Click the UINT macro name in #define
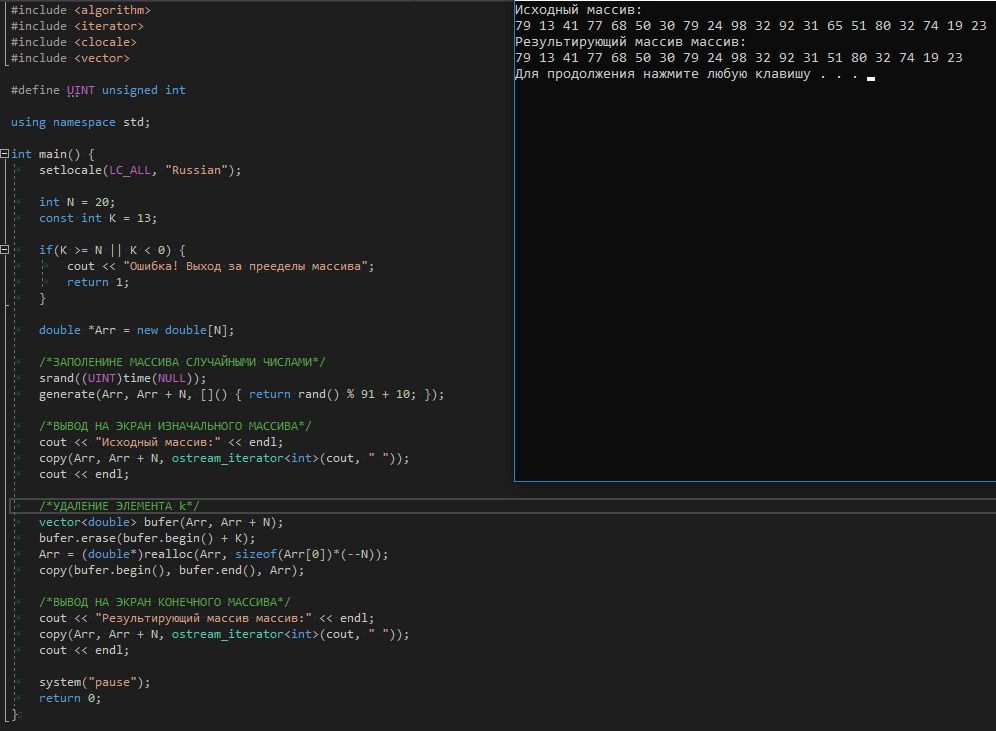The width and height of the screenshot is (996, 731). click(80, 90)
